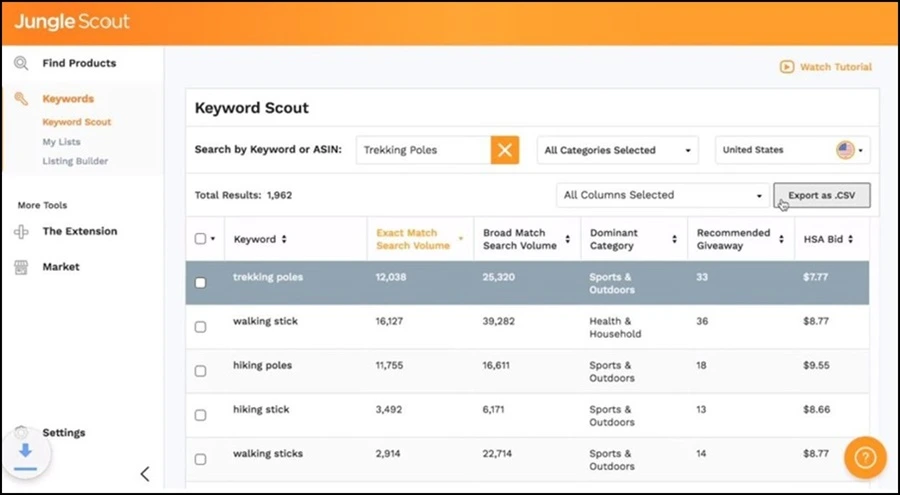900x495 pixels.
Task: Open Settings in sidebar
Action: pyautogui.click(x=64, y=433)
